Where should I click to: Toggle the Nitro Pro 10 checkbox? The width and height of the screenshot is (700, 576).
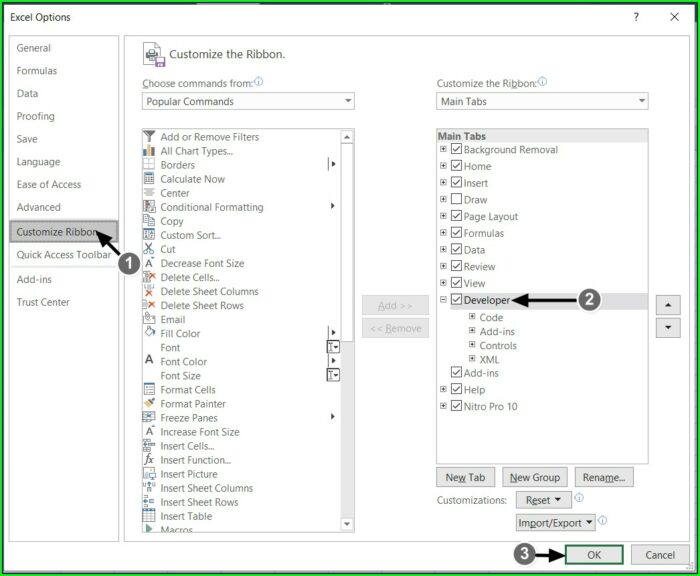(x=456, y=405)
